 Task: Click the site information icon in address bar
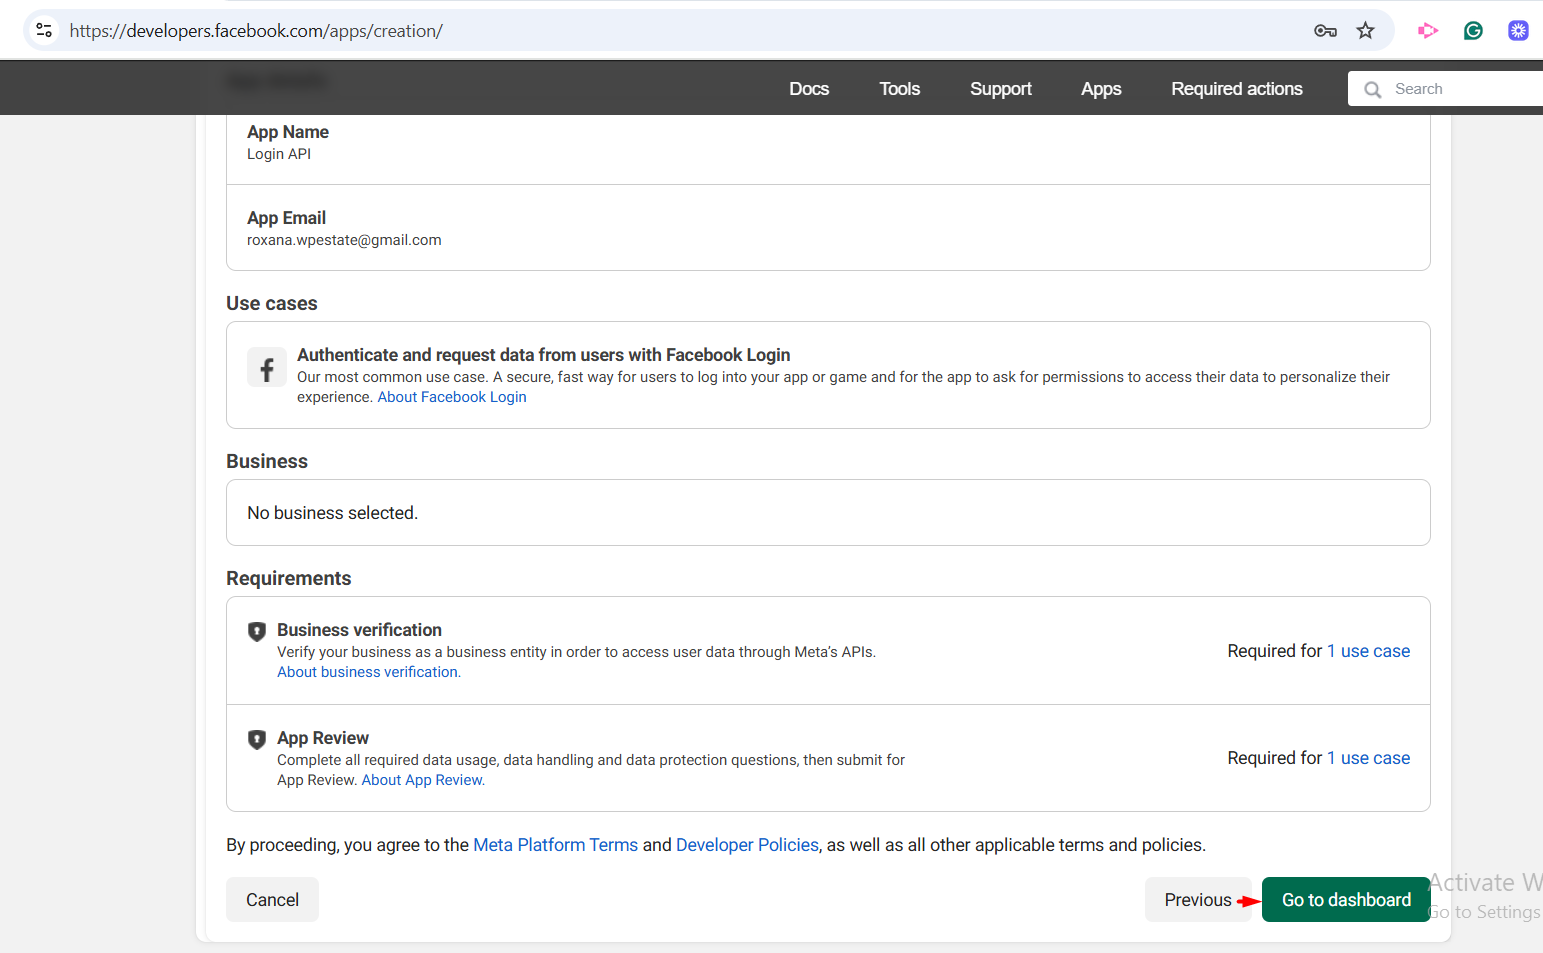click(x=44, y=31)
